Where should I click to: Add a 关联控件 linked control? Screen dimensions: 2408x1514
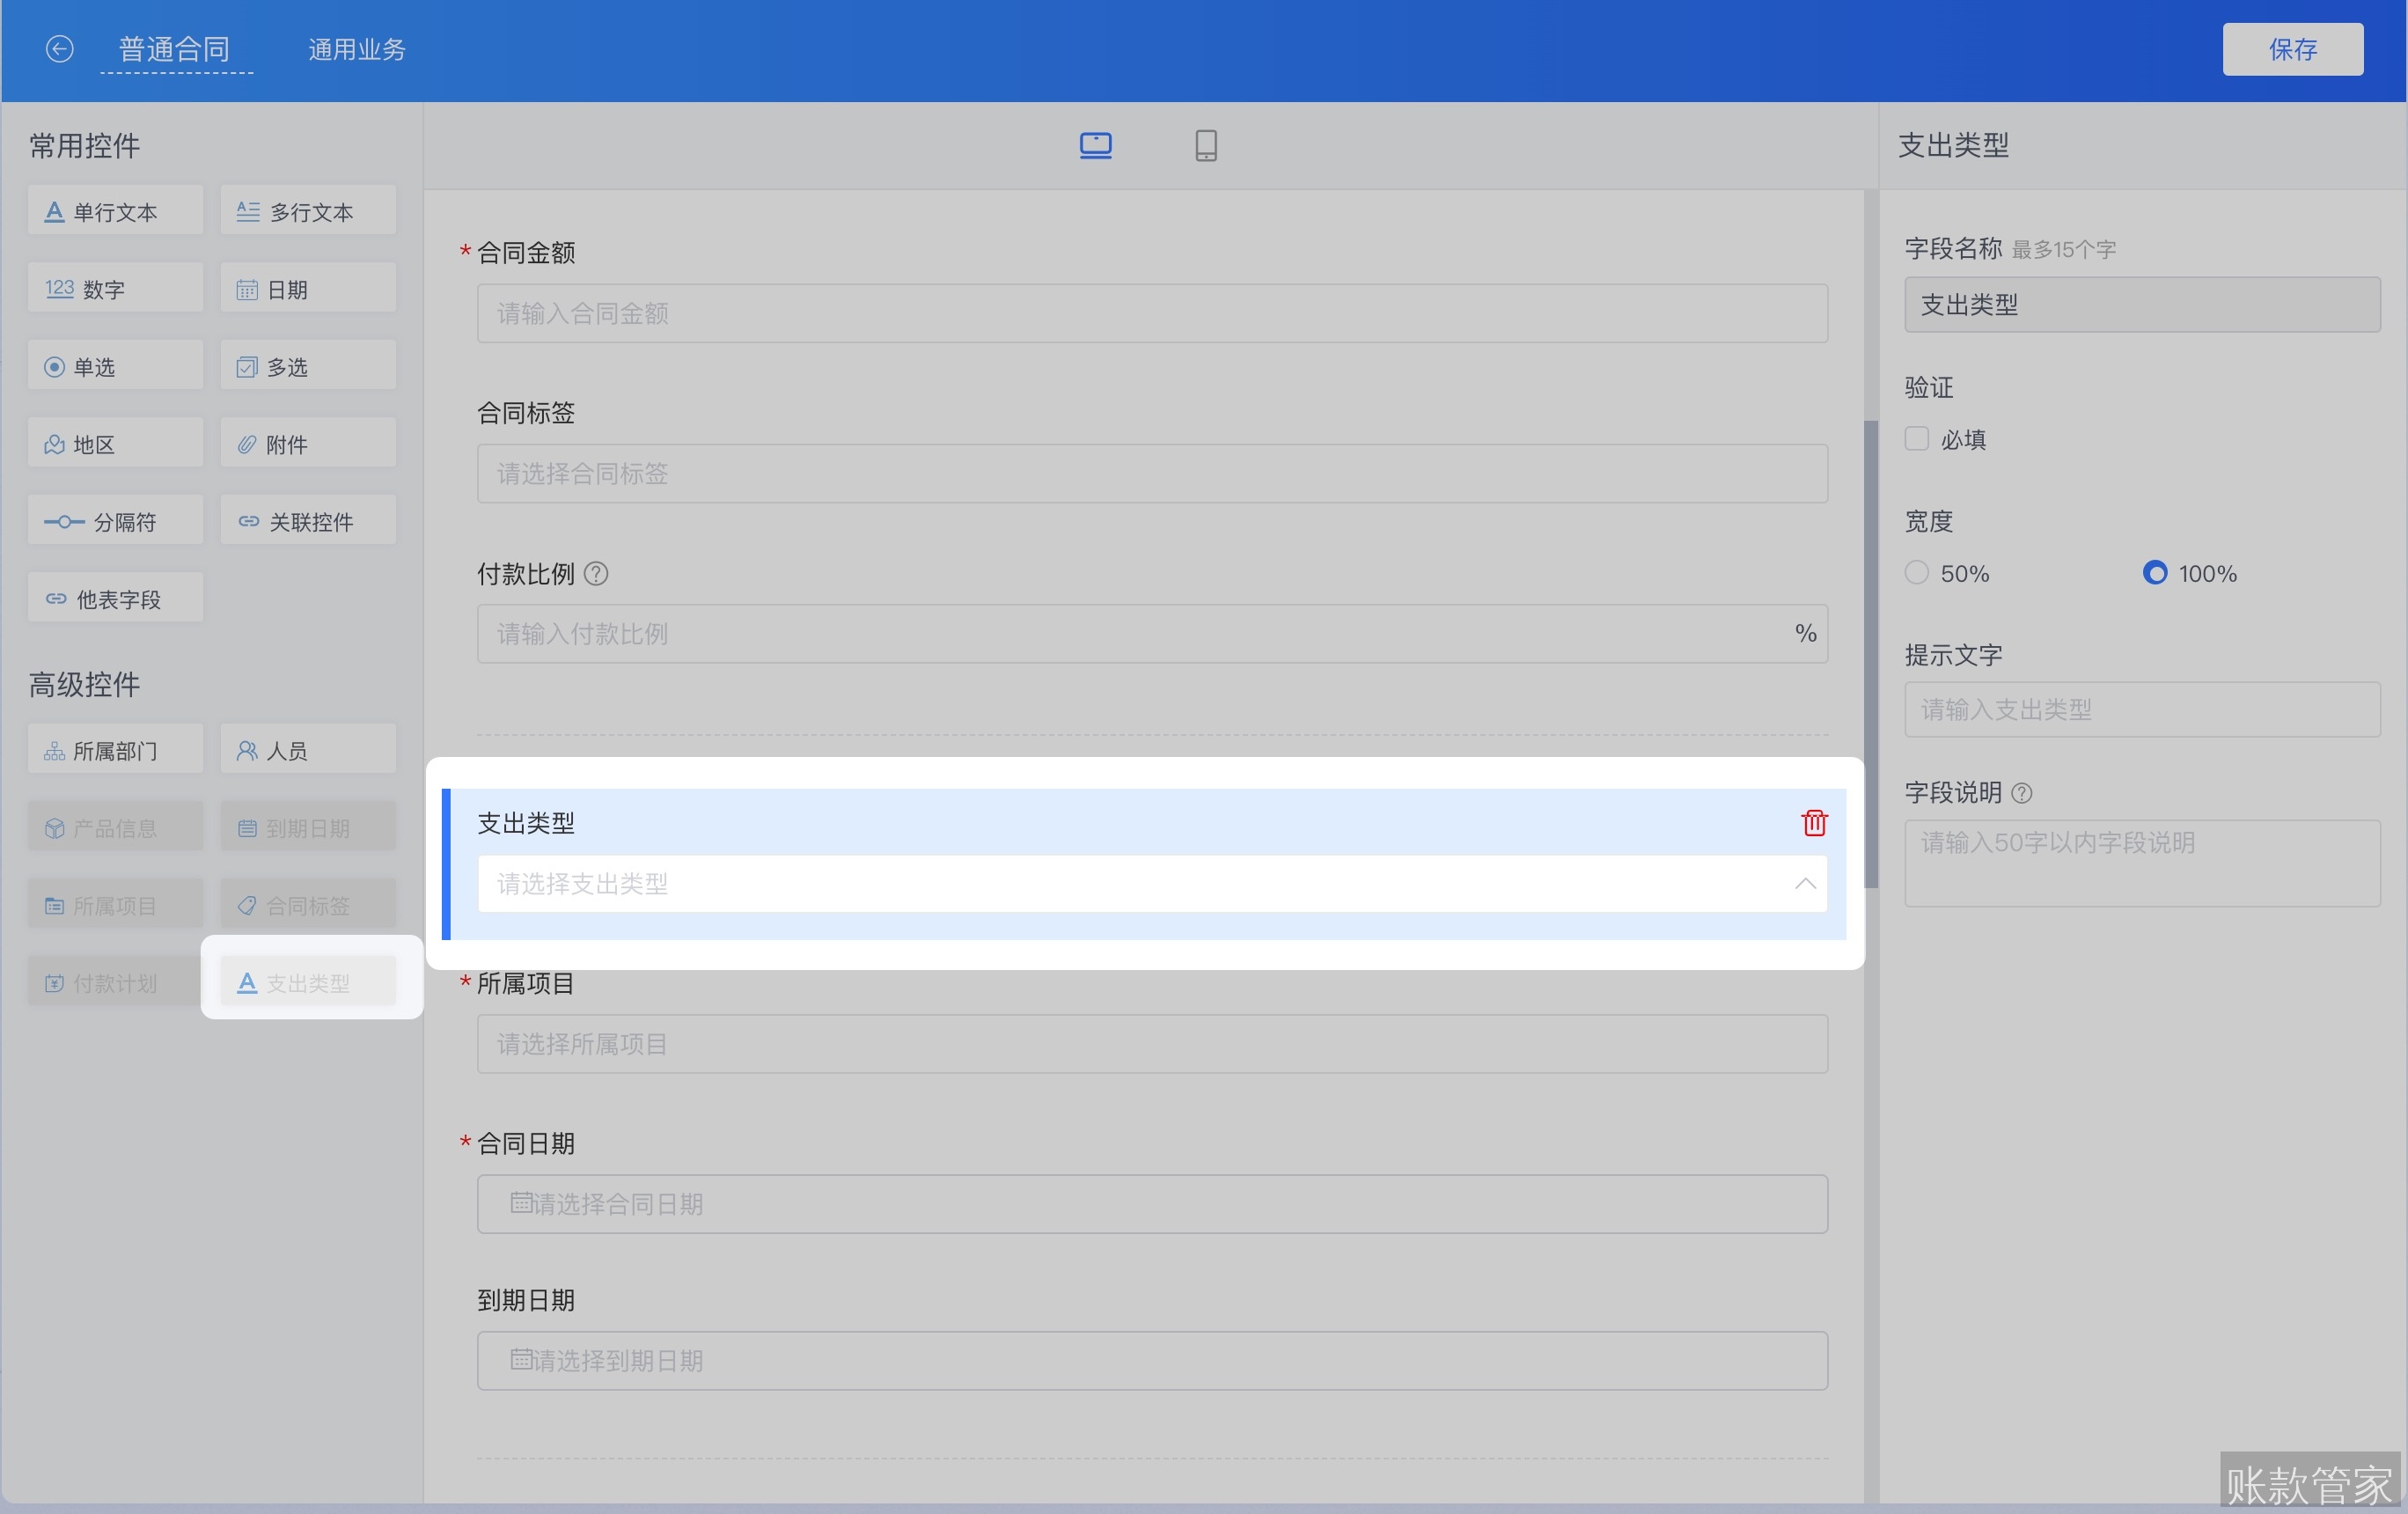coord(308,521)
